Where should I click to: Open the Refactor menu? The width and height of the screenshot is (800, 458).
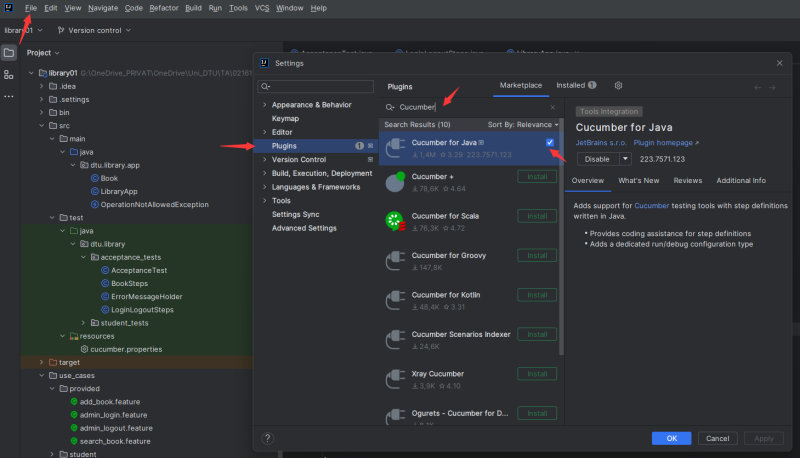tap(164, 8)
